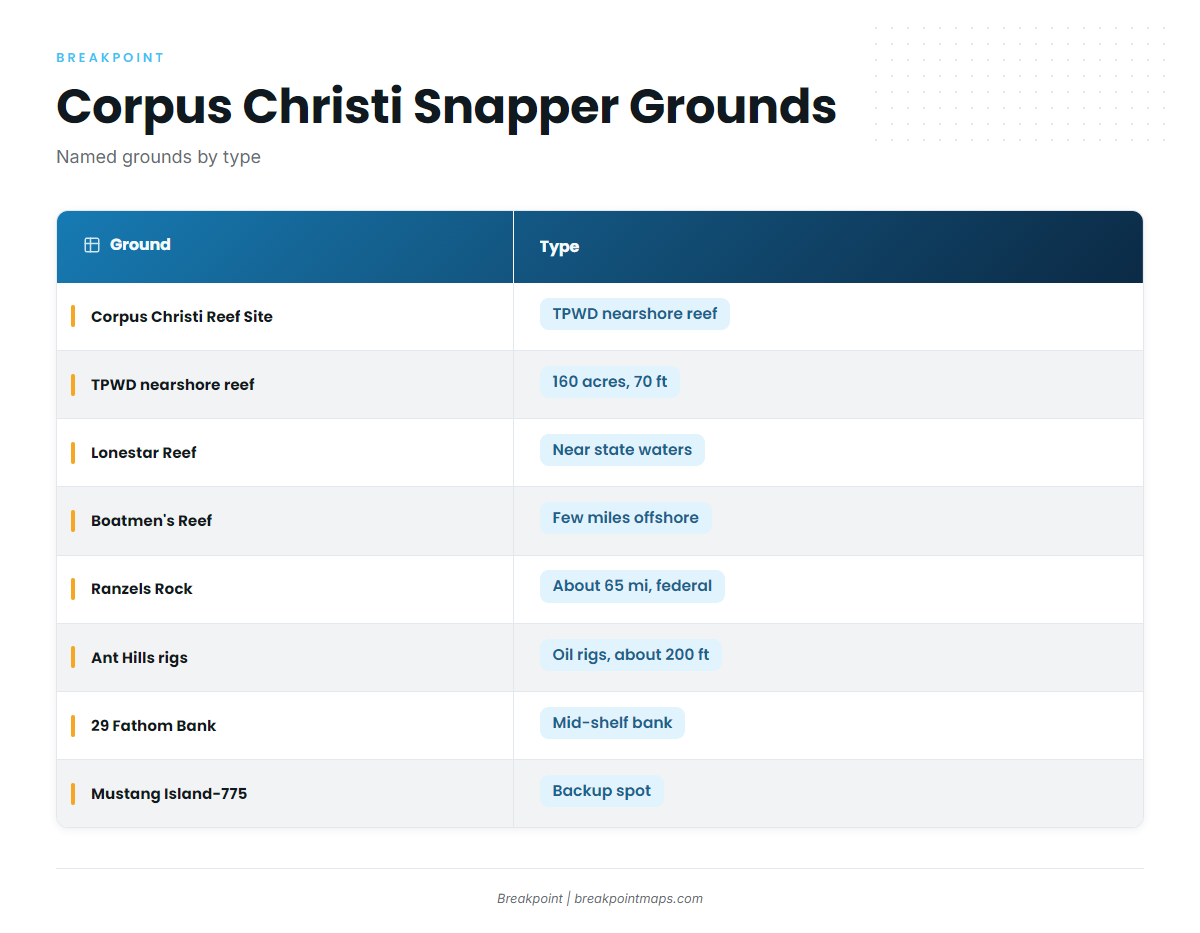Click the Ant Hills rigs row label

(139, 657)
